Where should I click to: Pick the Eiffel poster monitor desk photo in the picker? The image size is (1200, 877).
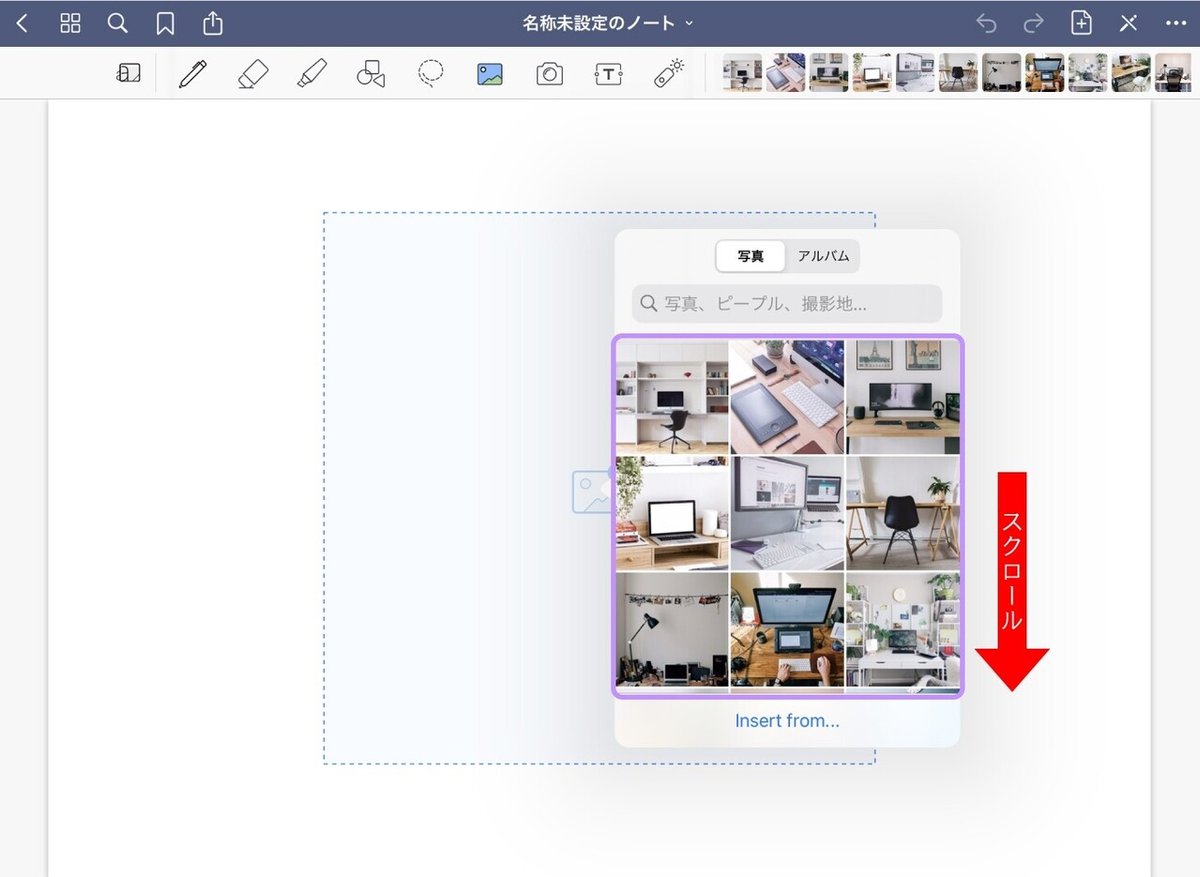[903, 397]
